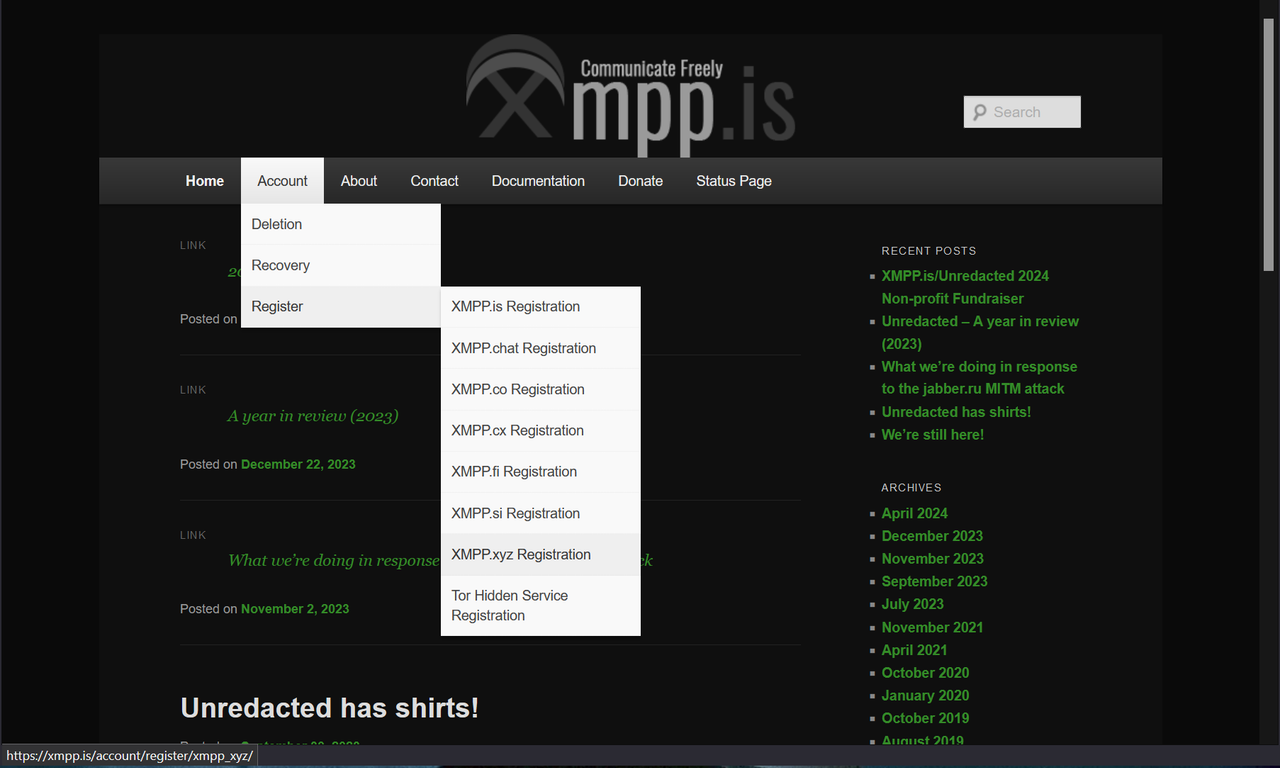Open the Home menu item

click(205, 181)
